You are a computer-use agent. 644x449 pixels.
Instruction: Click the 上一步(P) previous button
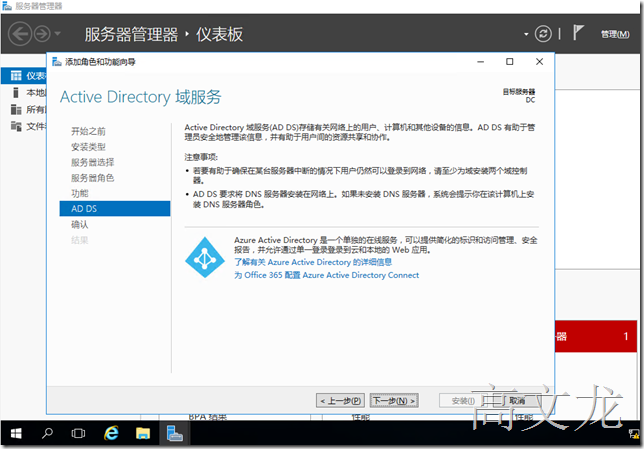(340, 401)
